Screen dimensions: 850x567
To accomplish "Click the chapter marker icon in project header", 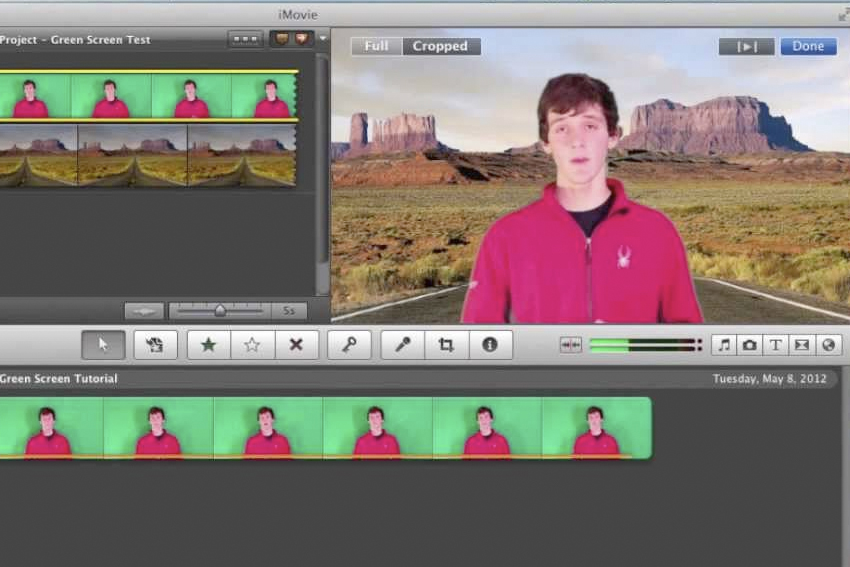I will 302,39.
